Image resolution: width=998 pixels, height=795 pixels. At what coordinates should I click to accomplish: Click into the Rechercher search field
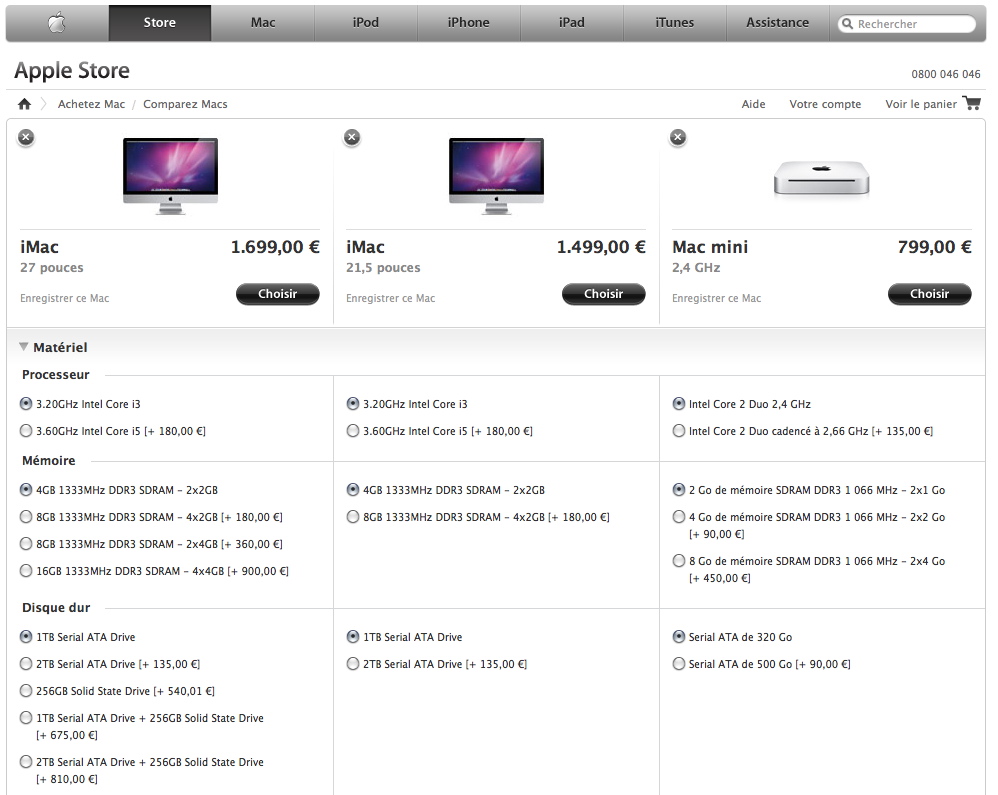tap(907, 24)
